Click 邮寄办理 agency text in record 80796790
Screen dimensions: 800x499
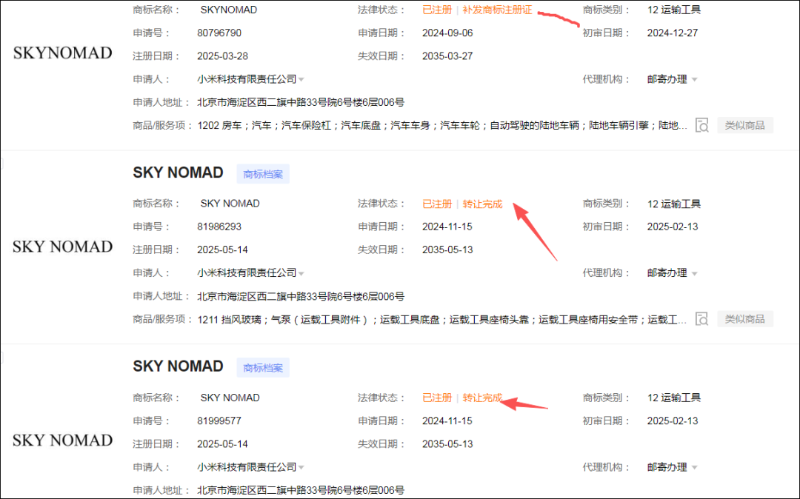tap(667, 79)
